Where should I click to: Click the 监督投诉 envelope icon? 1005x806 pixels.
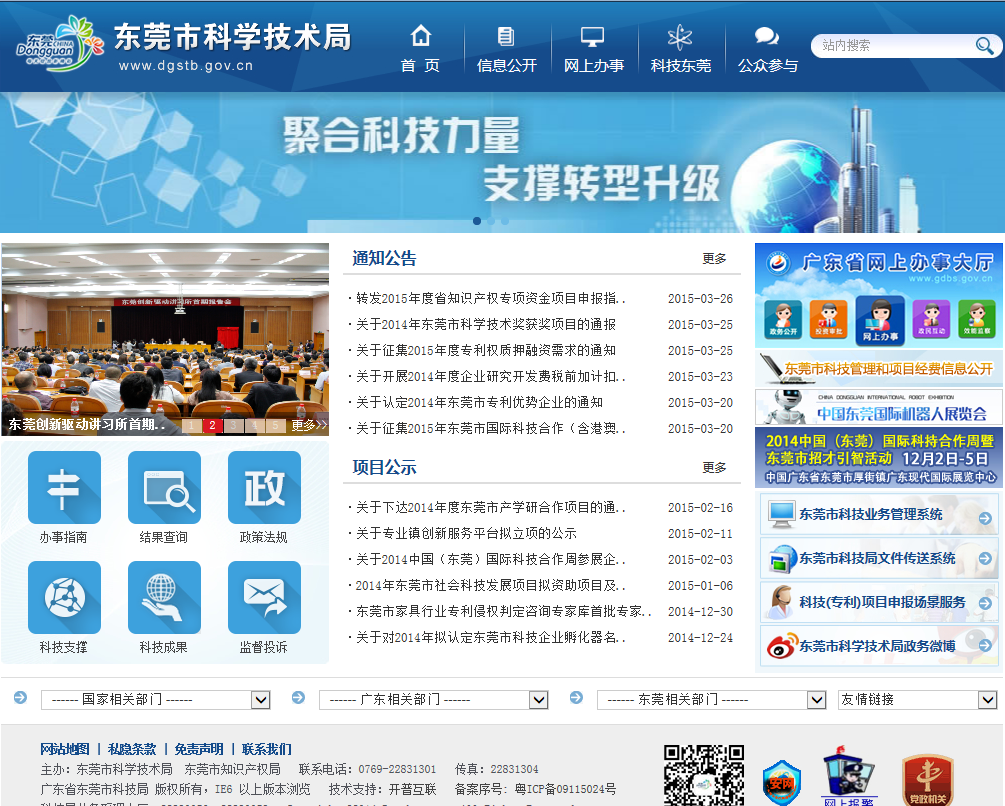264,597
